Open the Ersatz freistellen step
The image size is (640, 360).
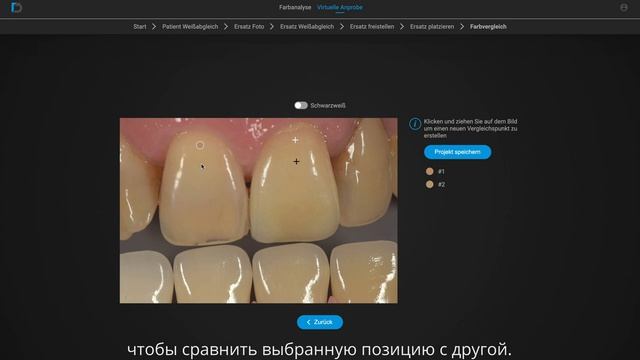click(372, 27)
